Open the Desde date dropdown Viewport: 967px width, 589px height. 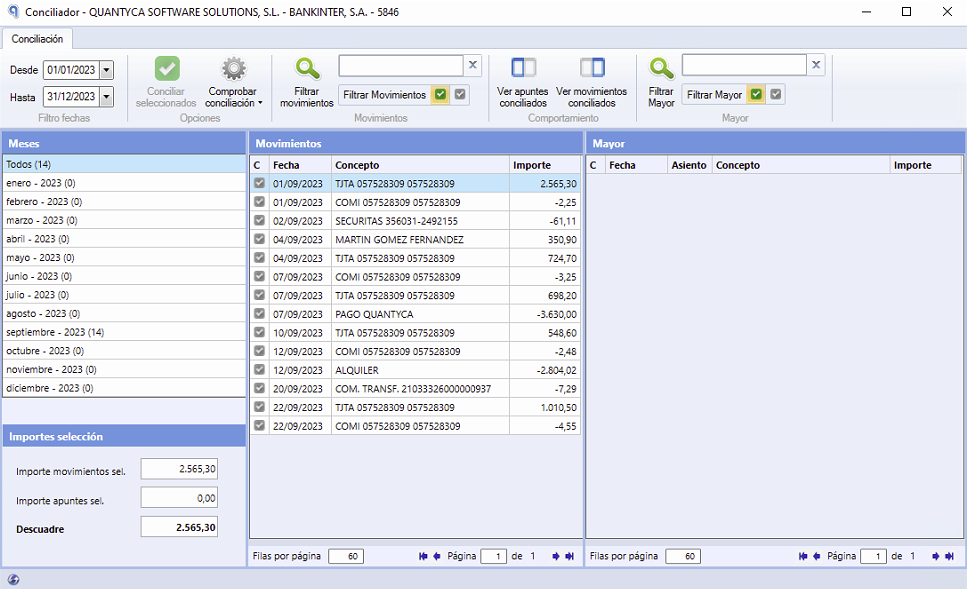(x=107, y=70)
